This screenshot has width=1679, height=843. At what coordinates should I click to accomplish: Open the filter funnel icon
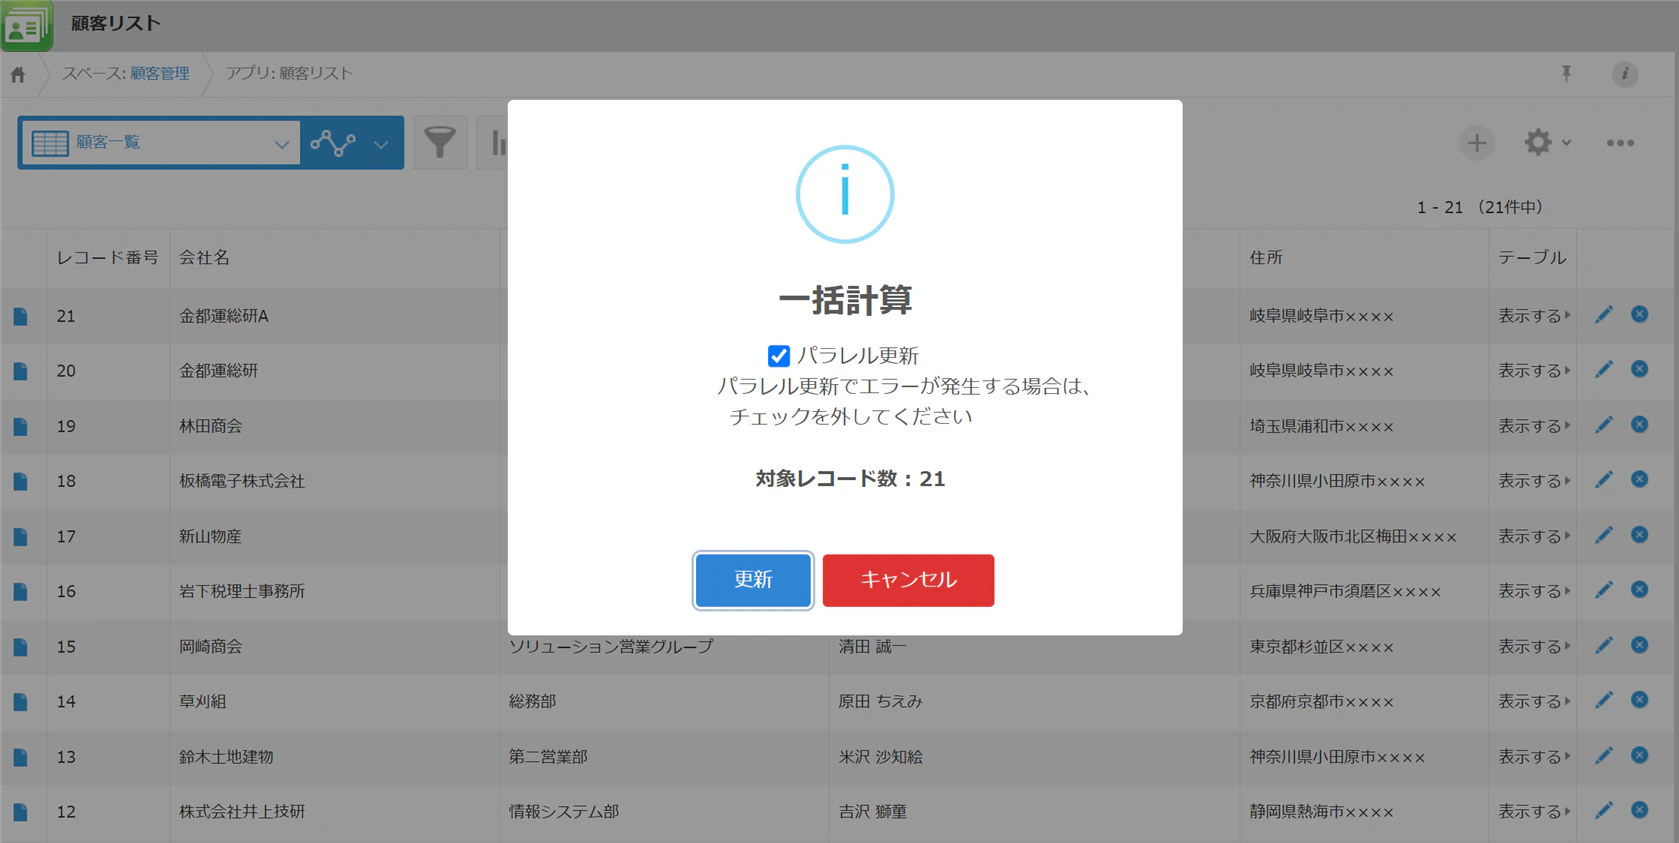pos(440,143)
